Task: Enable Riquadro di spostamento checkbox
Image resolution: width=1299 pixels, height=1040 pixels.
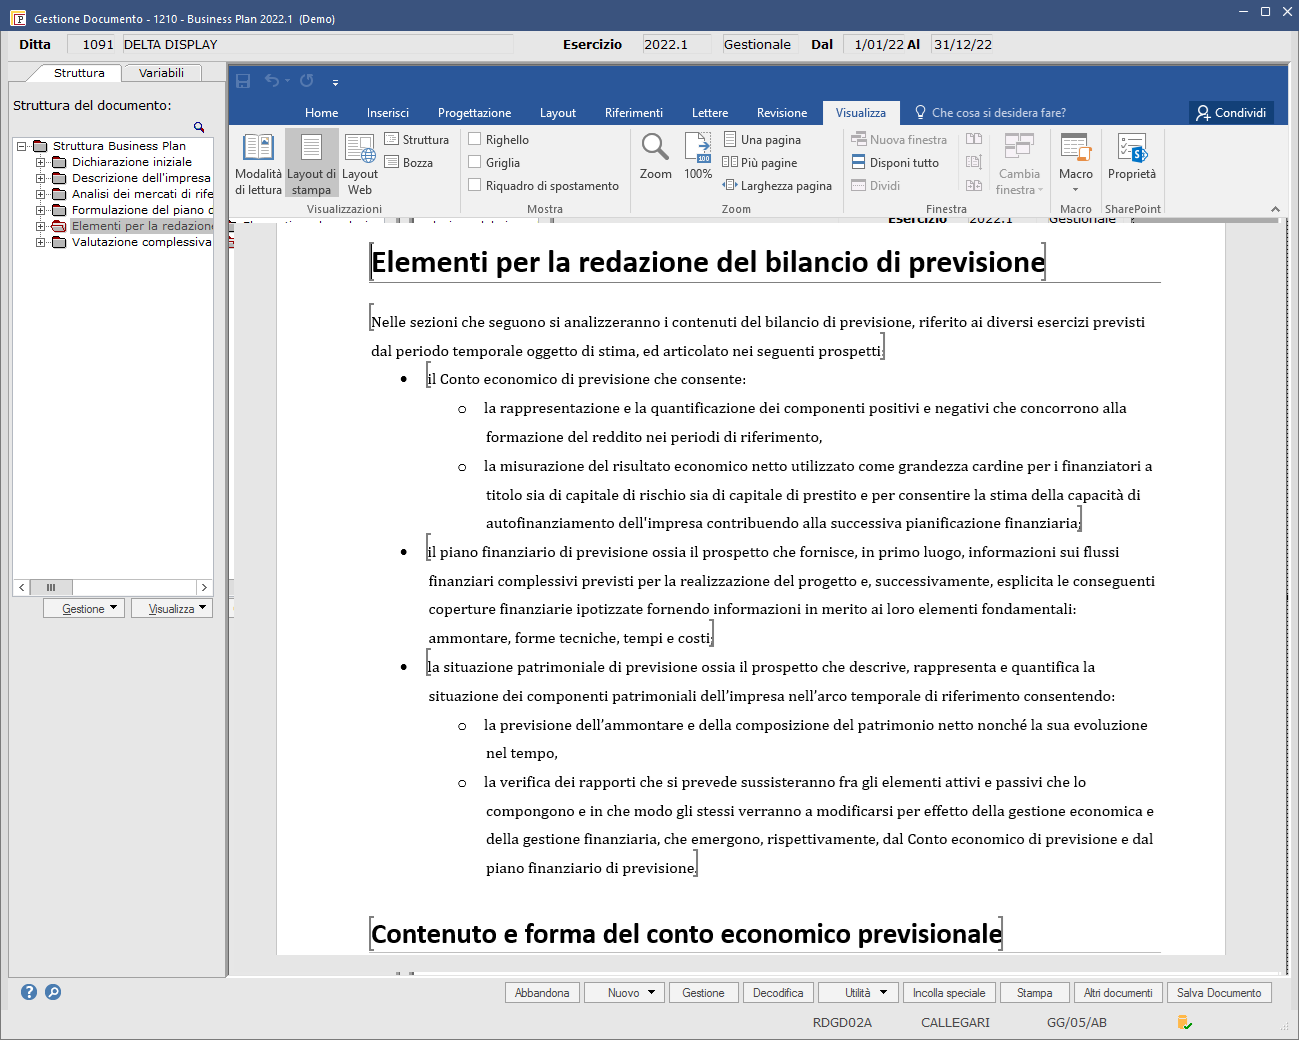Action: (x=475, y=185)
